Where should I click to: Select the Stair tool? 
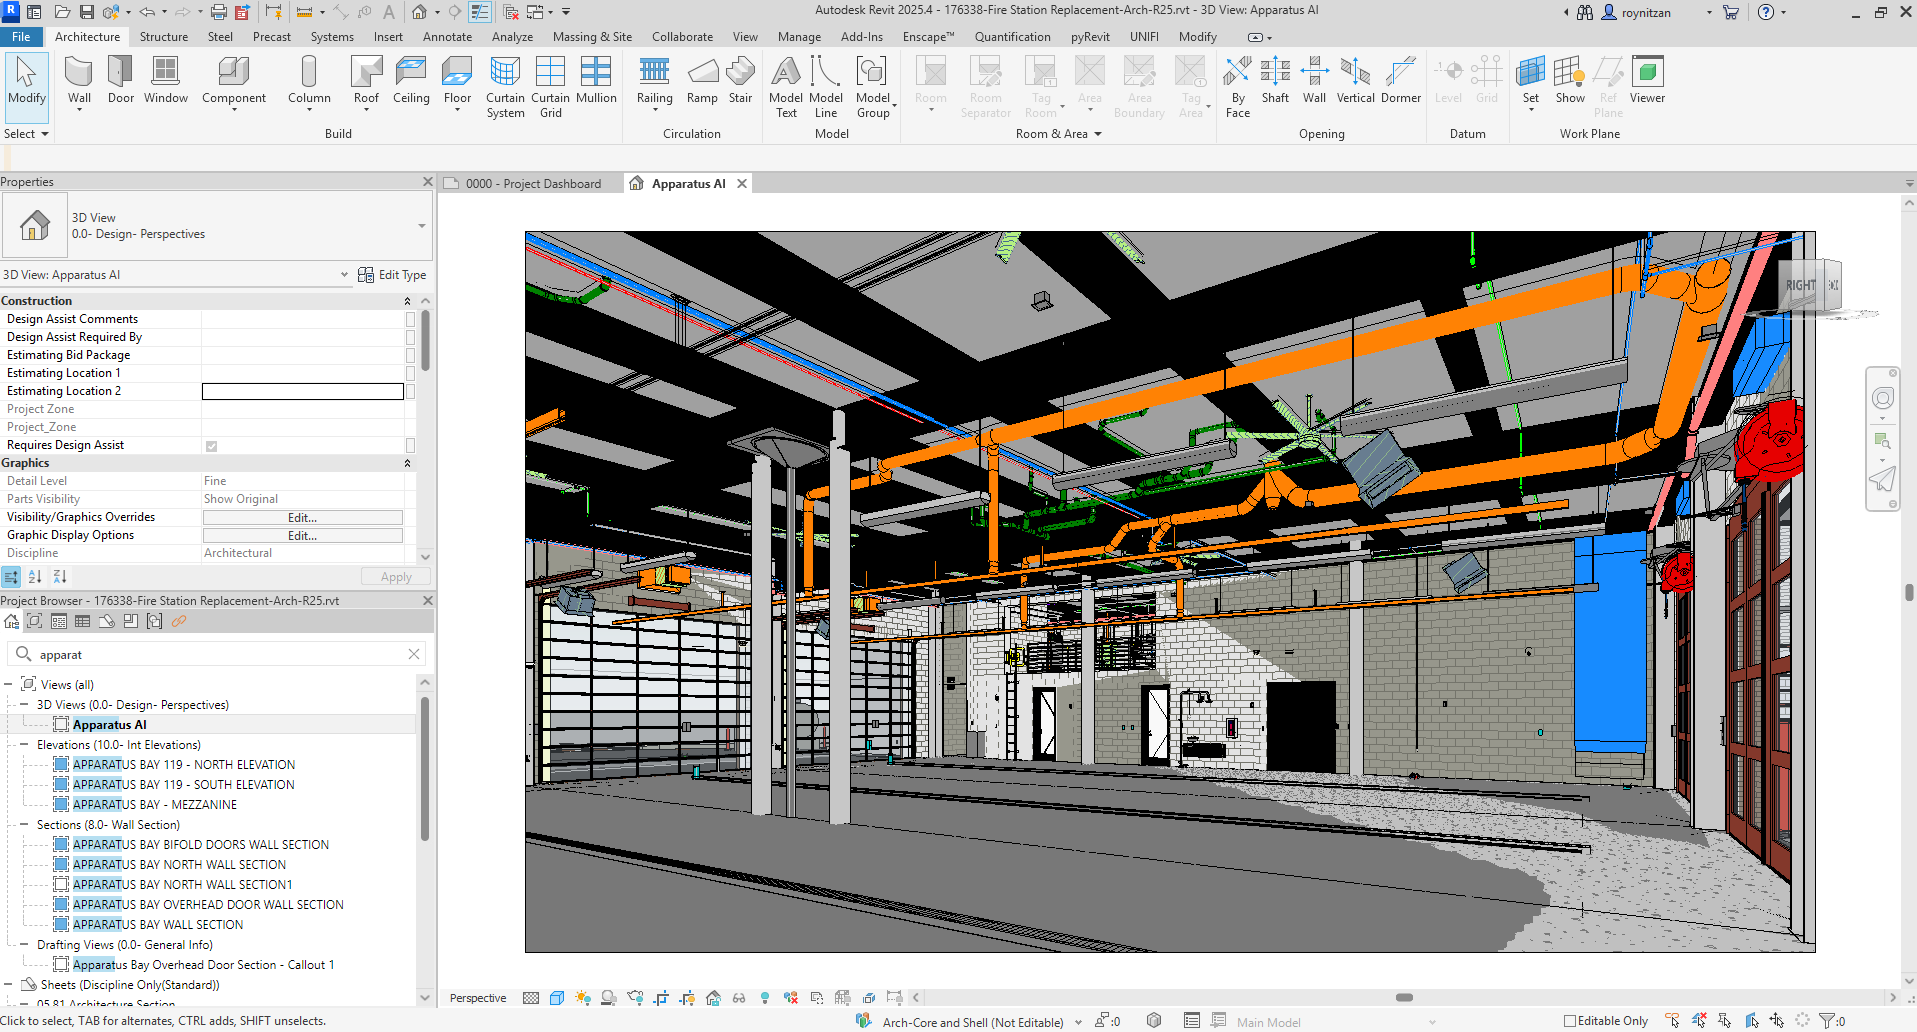[740, 81]
